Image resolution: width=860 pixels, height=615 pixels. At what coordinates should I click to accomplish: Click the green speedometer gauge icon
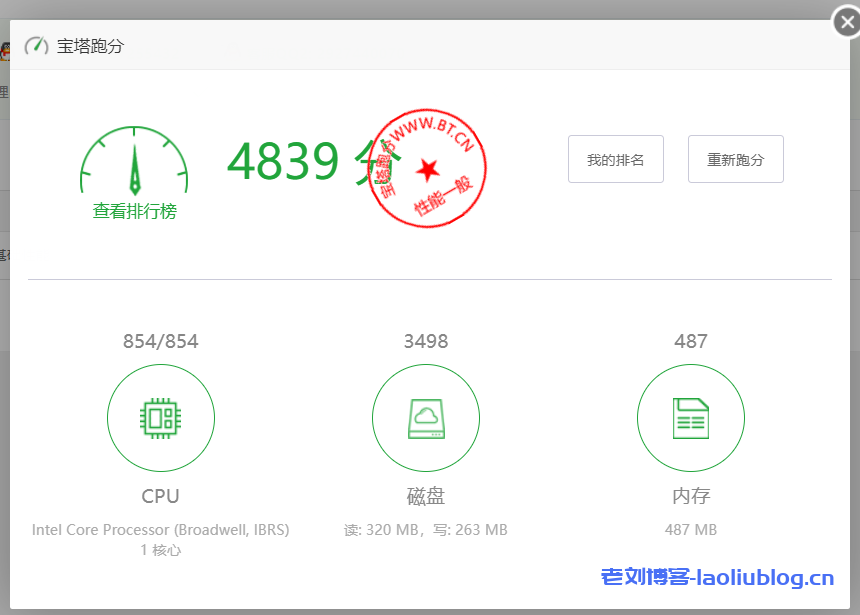[134, 162]
